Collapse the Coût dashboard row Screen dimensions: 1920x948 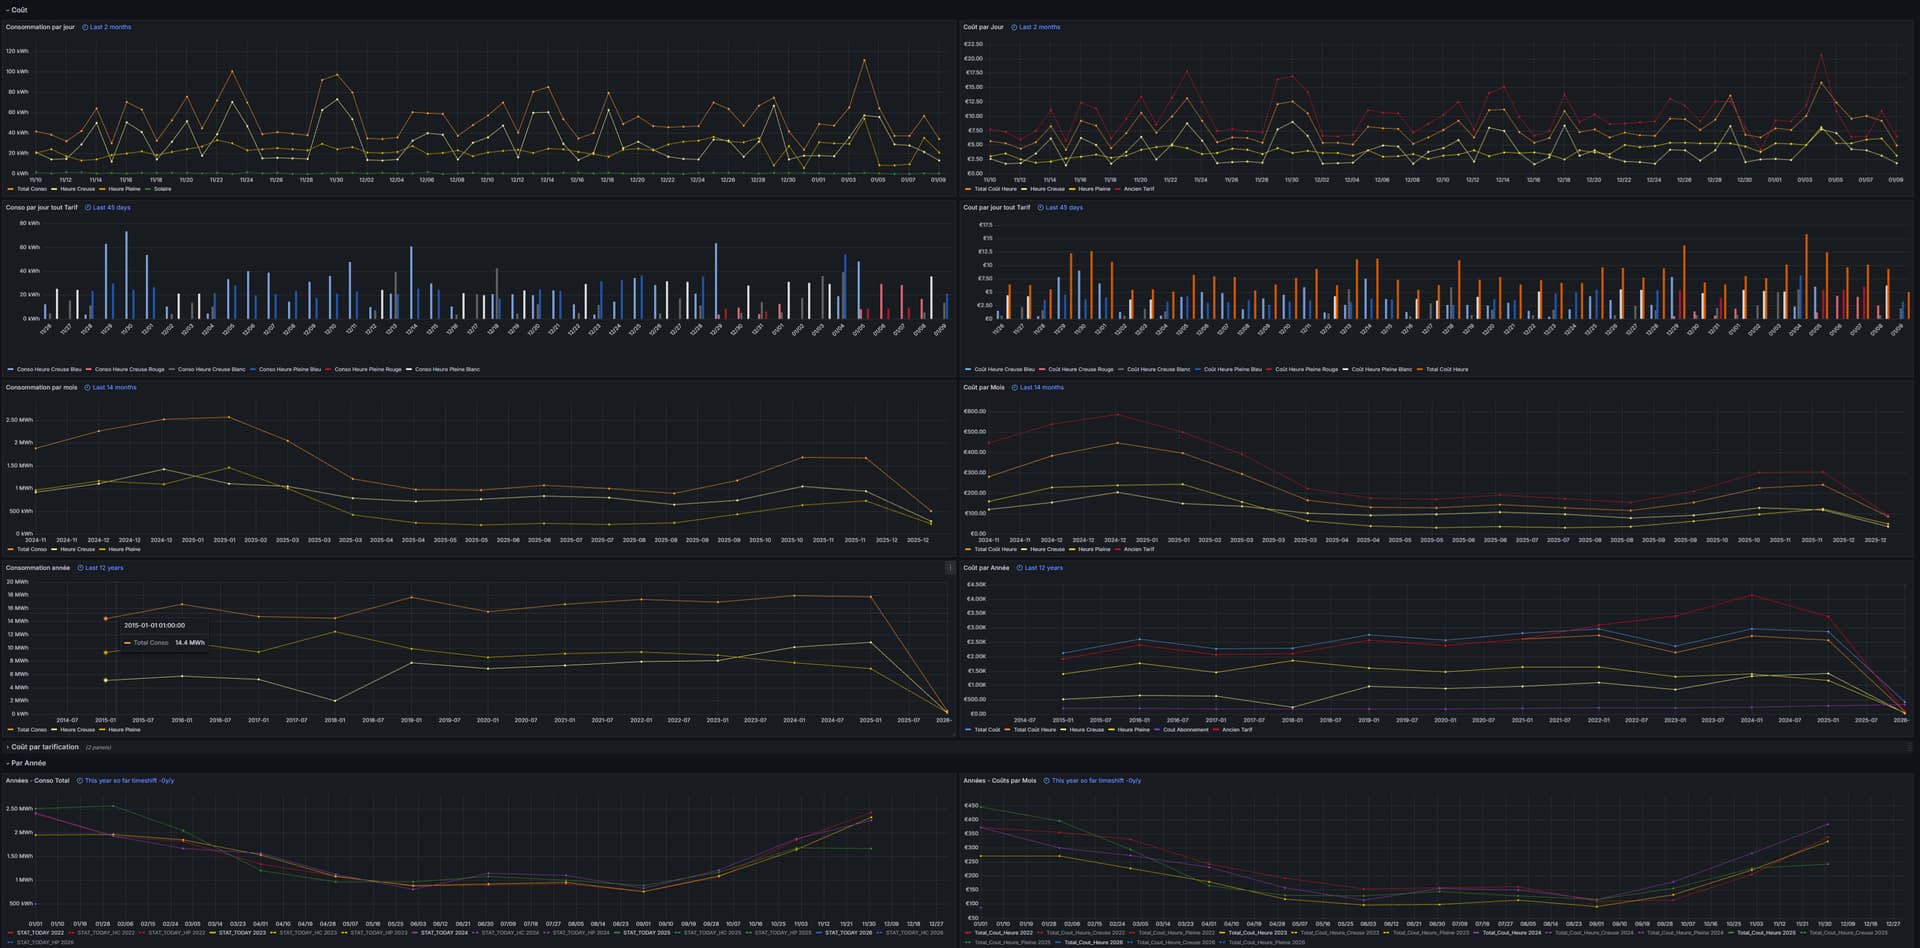(8, 10)
